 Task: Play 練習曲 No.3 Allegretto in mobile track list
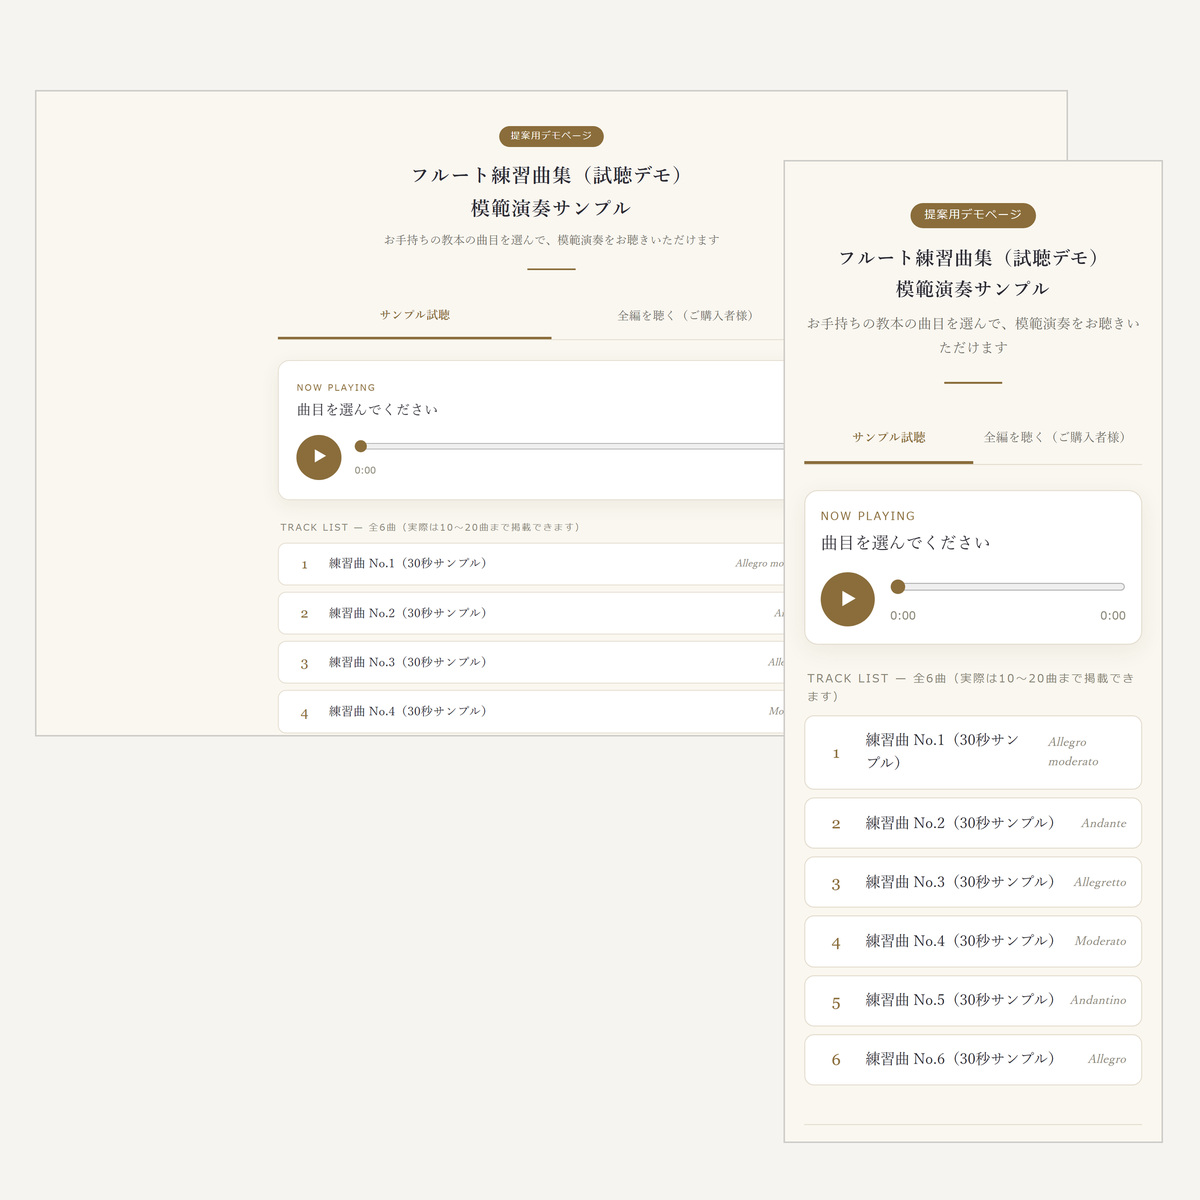pos(973,882)
